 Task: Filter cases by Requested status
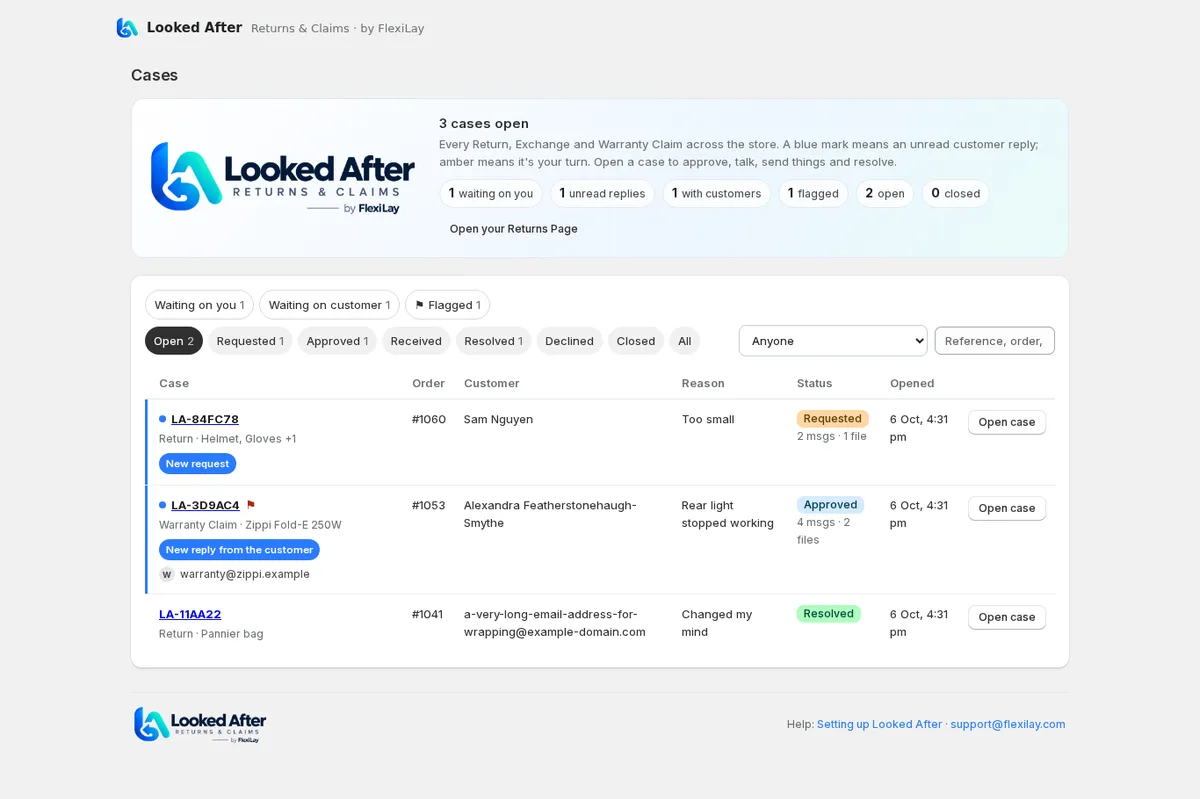(250, 341)
